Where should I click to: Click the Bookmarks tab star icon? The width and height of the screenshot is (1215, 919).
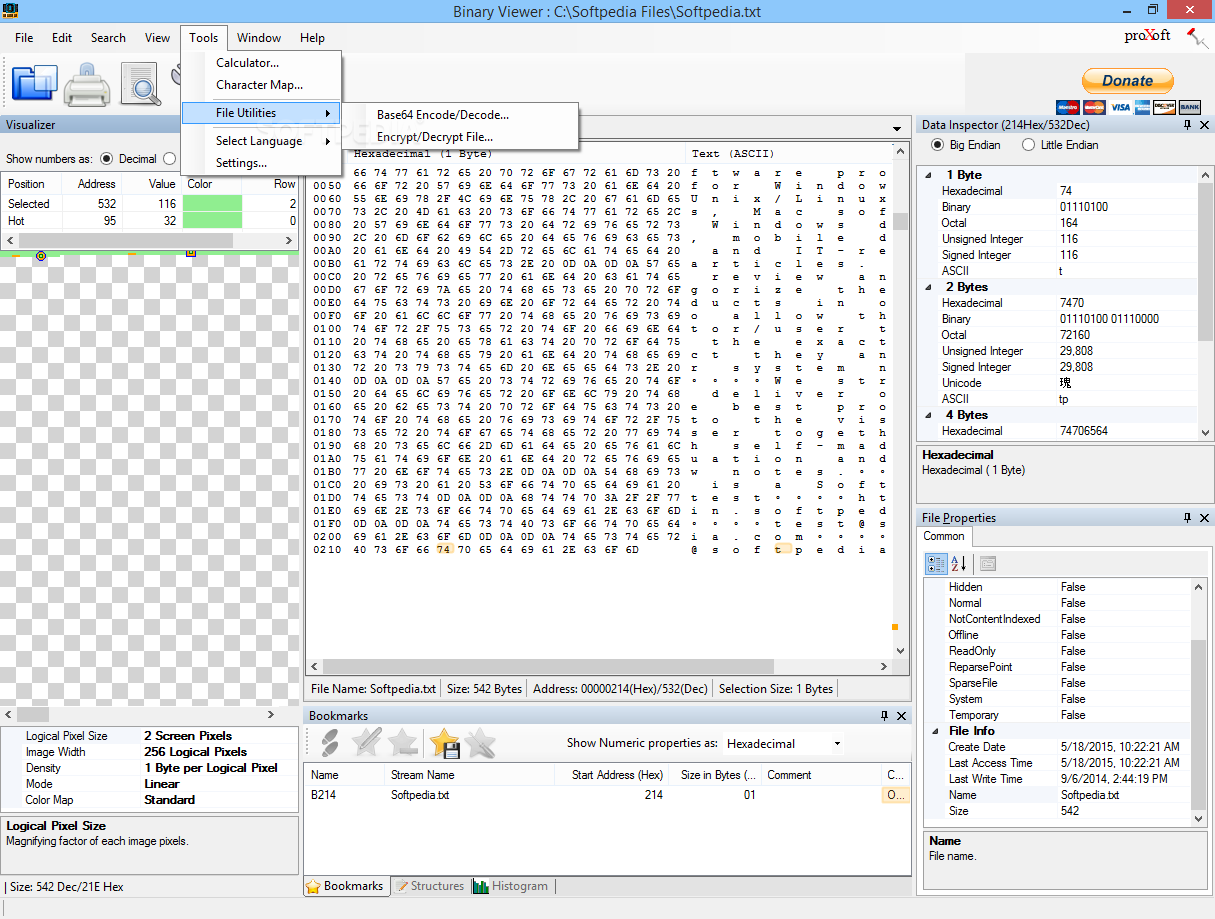pos(313,886)
